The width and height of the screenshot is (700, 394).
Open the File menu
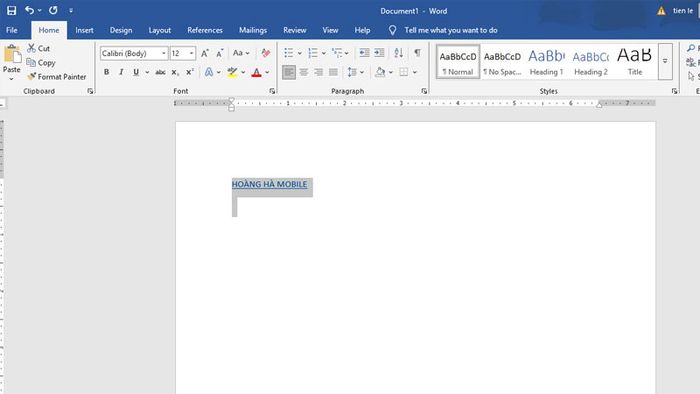12,30
